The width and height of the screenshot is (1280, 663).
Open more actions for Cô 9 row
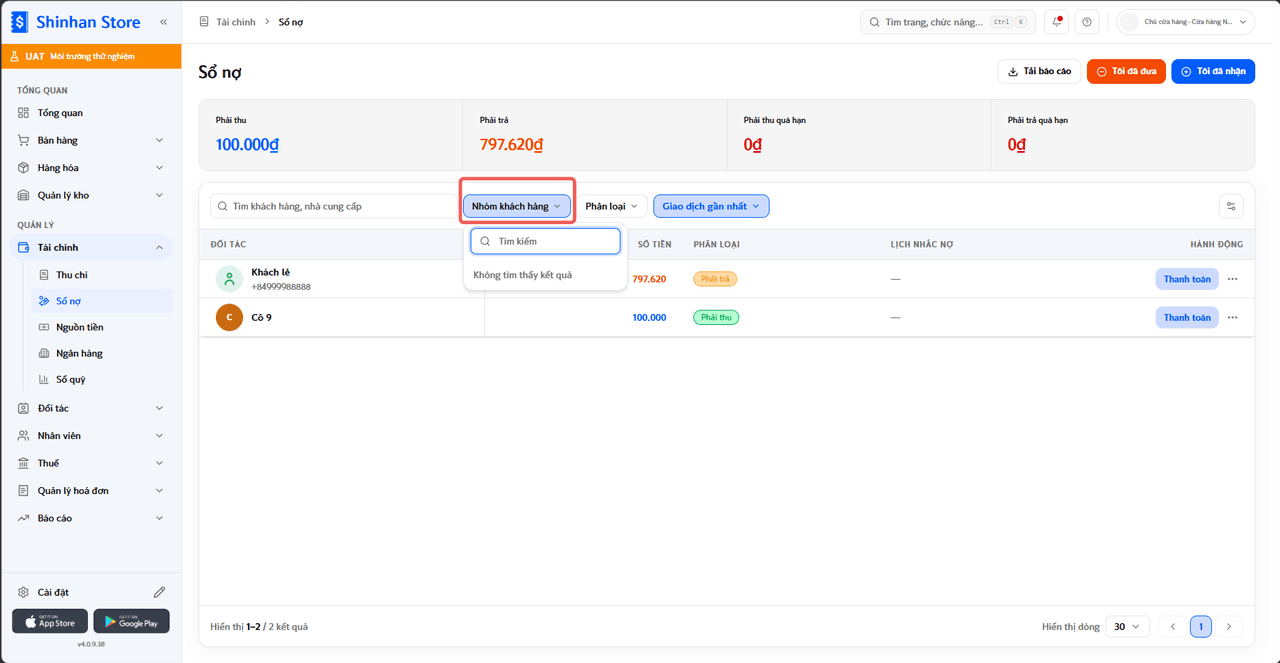(1232, 317)
